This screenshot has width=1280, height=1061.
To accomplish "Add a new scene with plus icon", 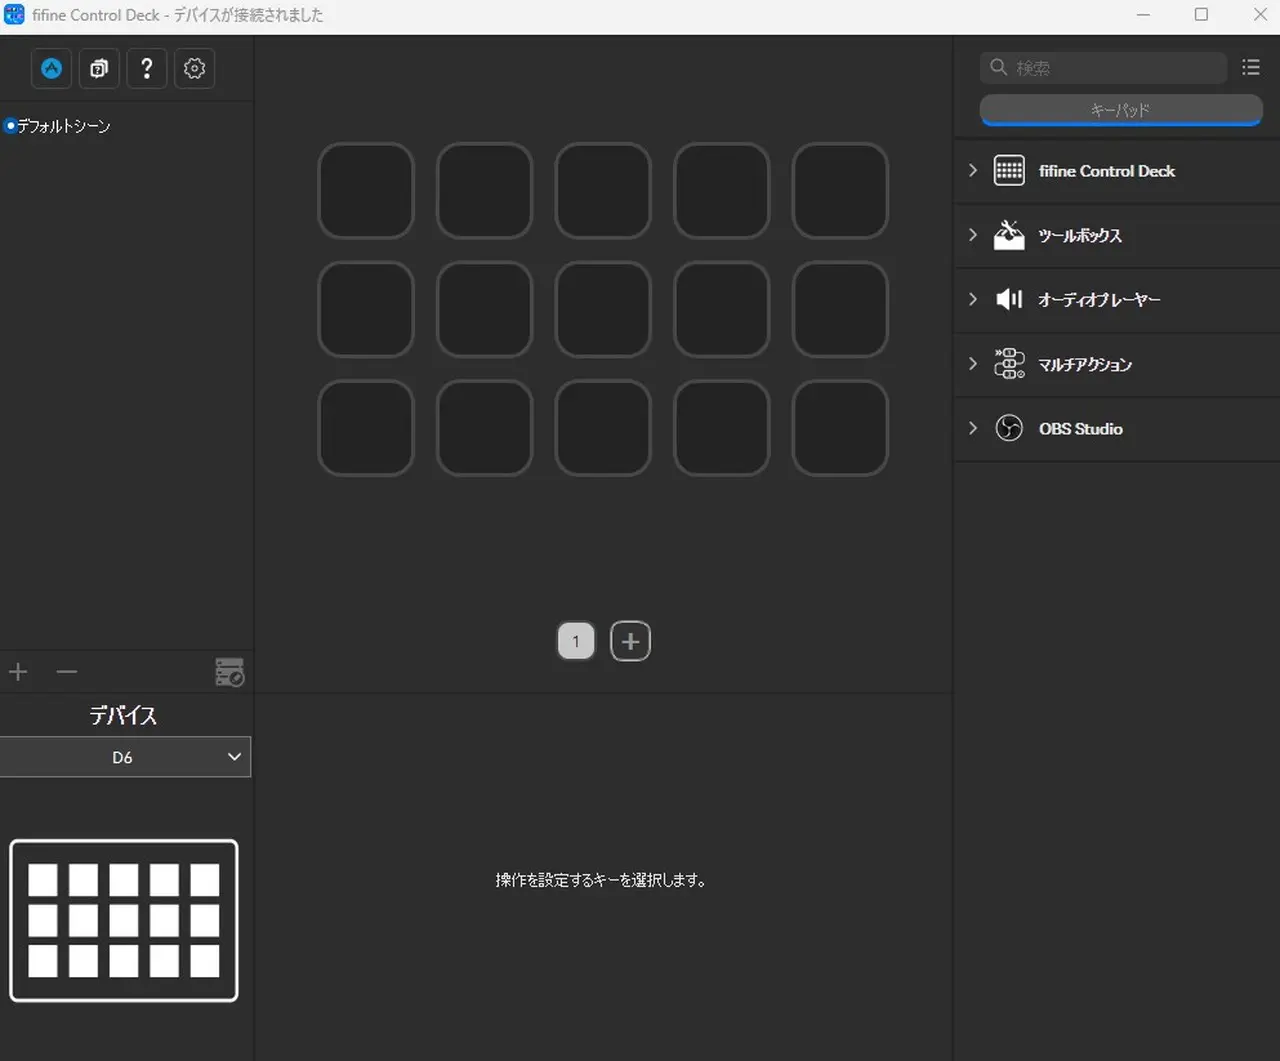I will 18,672.
